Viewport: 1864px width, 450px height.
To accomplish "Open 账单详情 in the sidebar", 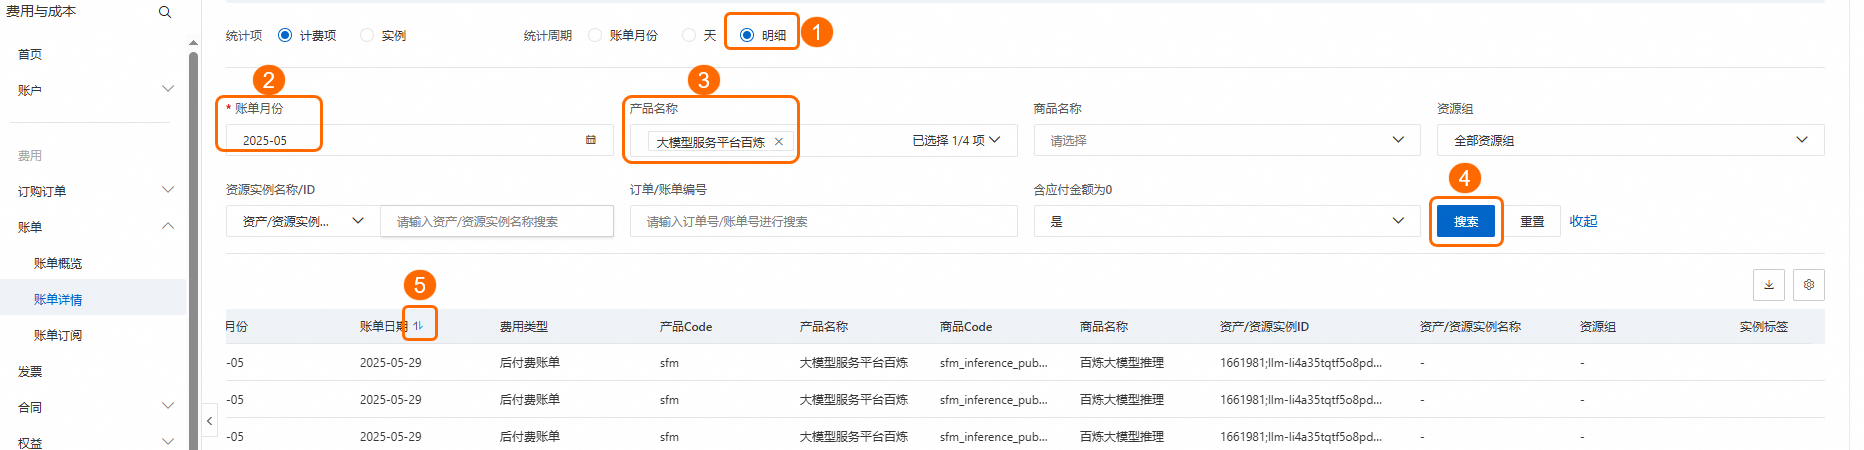I will pyautogui.click(x=58, y=299).
